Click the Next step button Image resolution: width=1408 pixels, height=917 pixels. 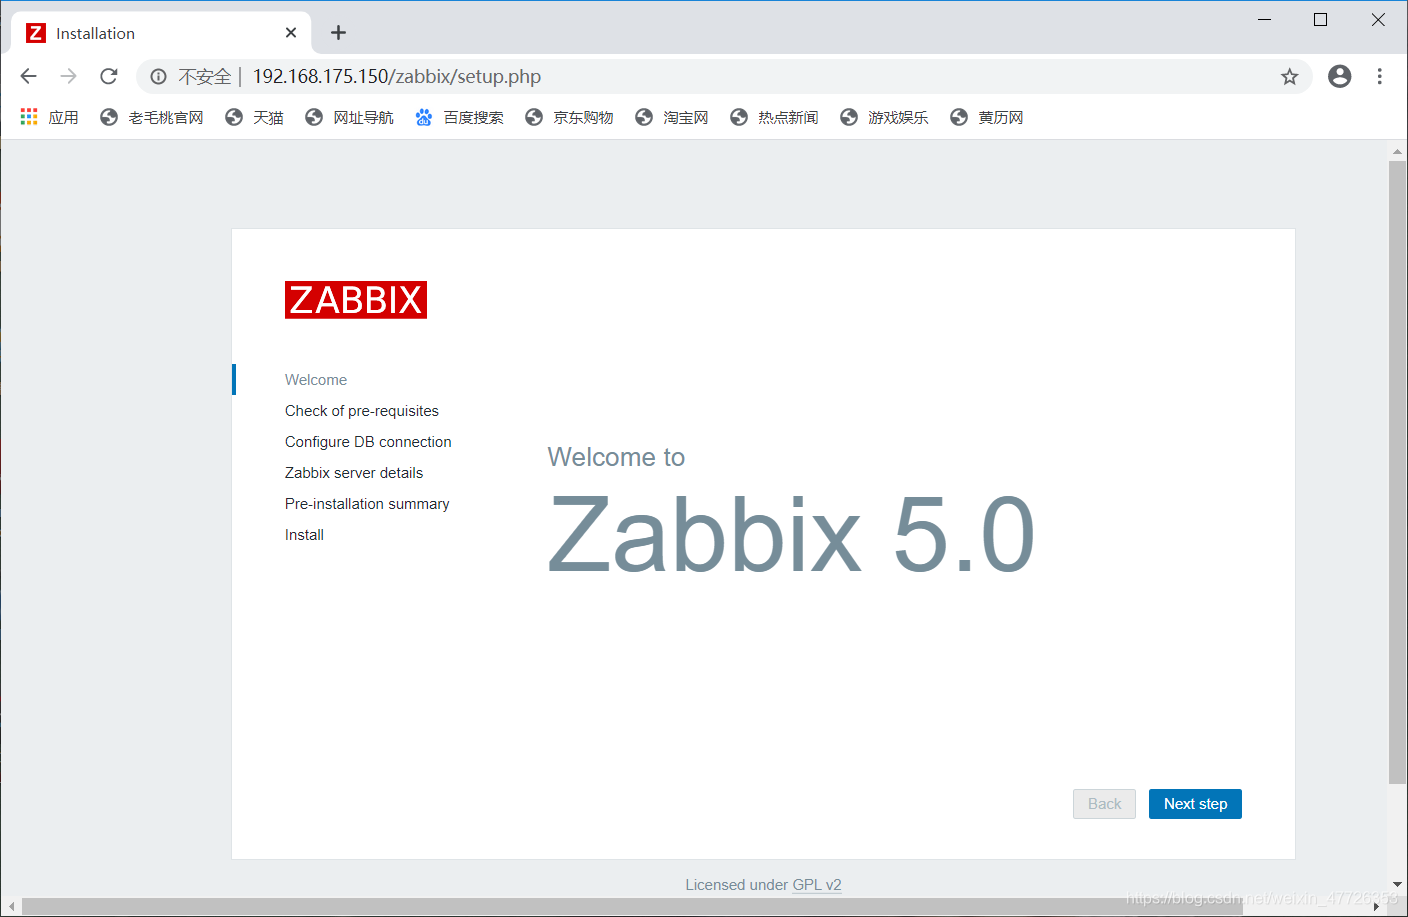tap(1195, 804)
